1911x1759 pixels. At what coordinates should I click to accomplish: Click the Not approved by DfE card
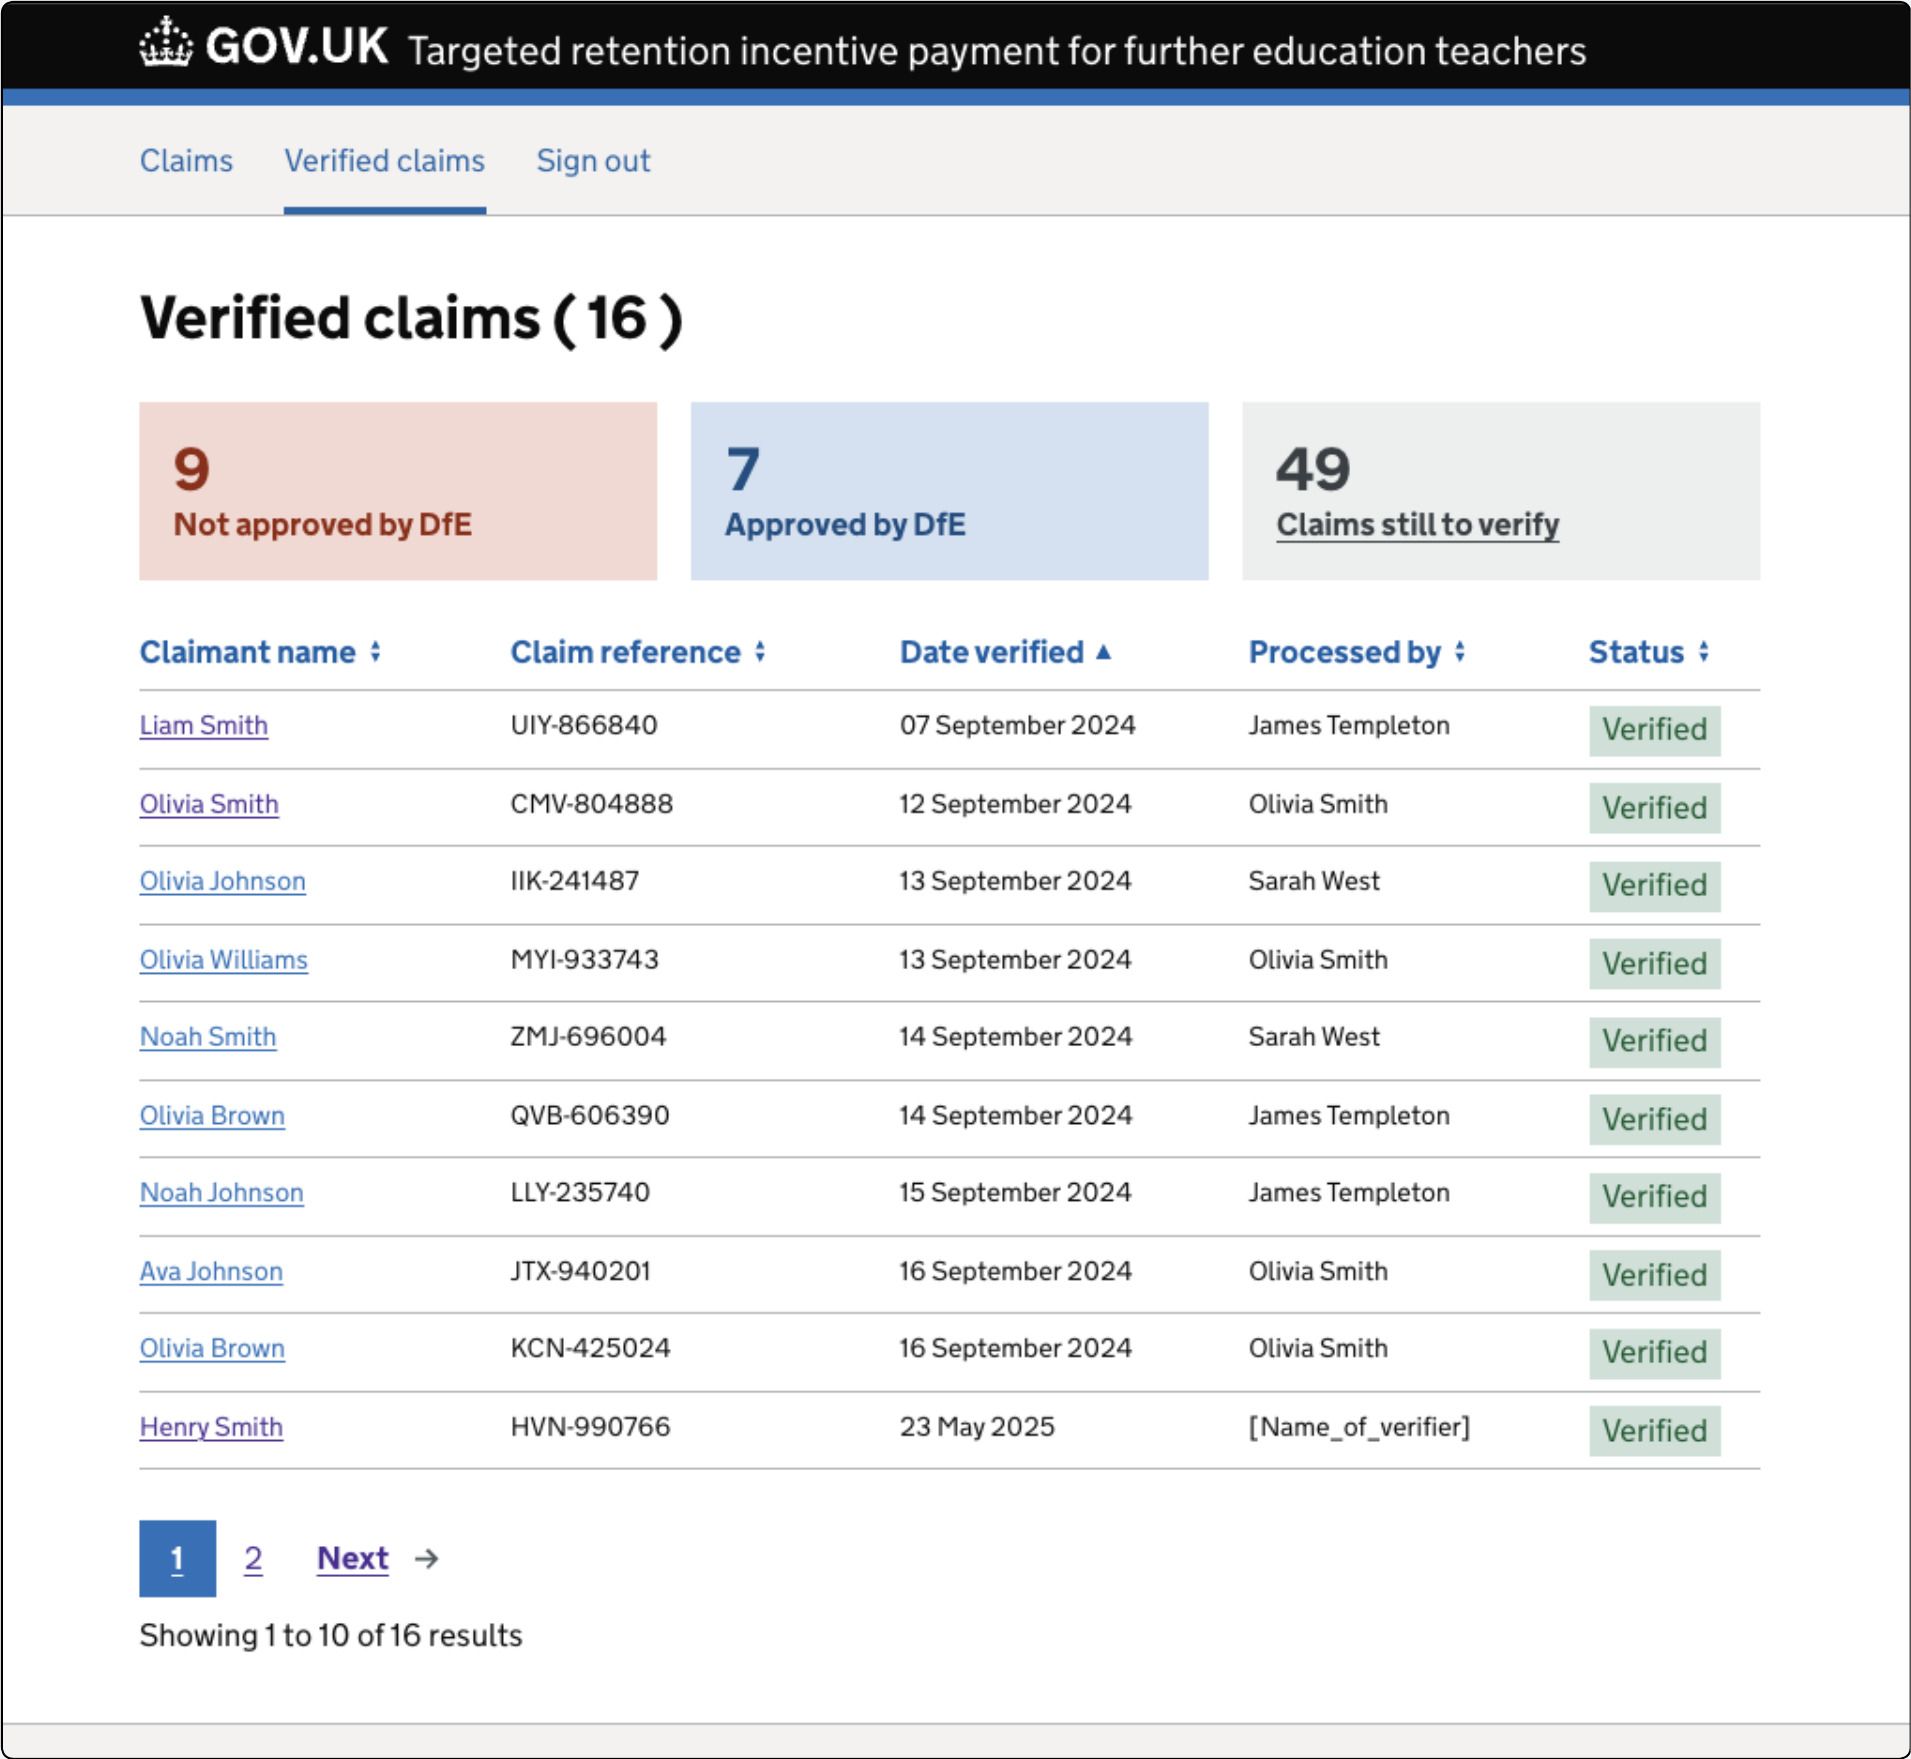397,490
